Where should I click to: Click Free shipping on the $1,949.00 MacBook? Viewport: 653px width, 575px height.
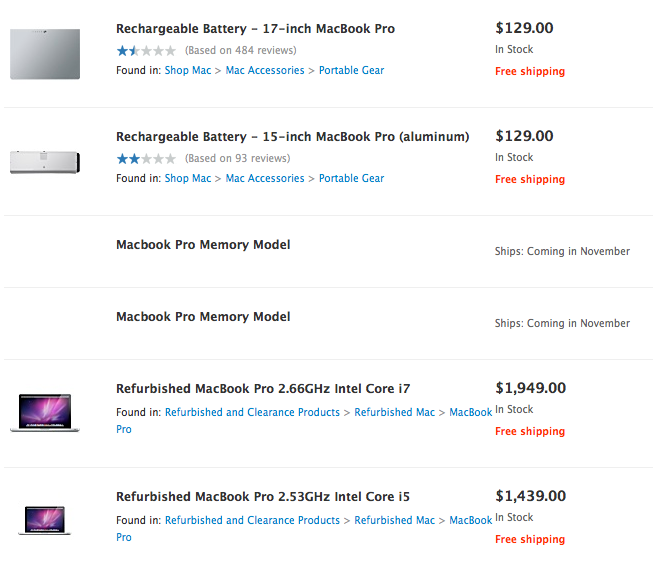pos(530,432)
